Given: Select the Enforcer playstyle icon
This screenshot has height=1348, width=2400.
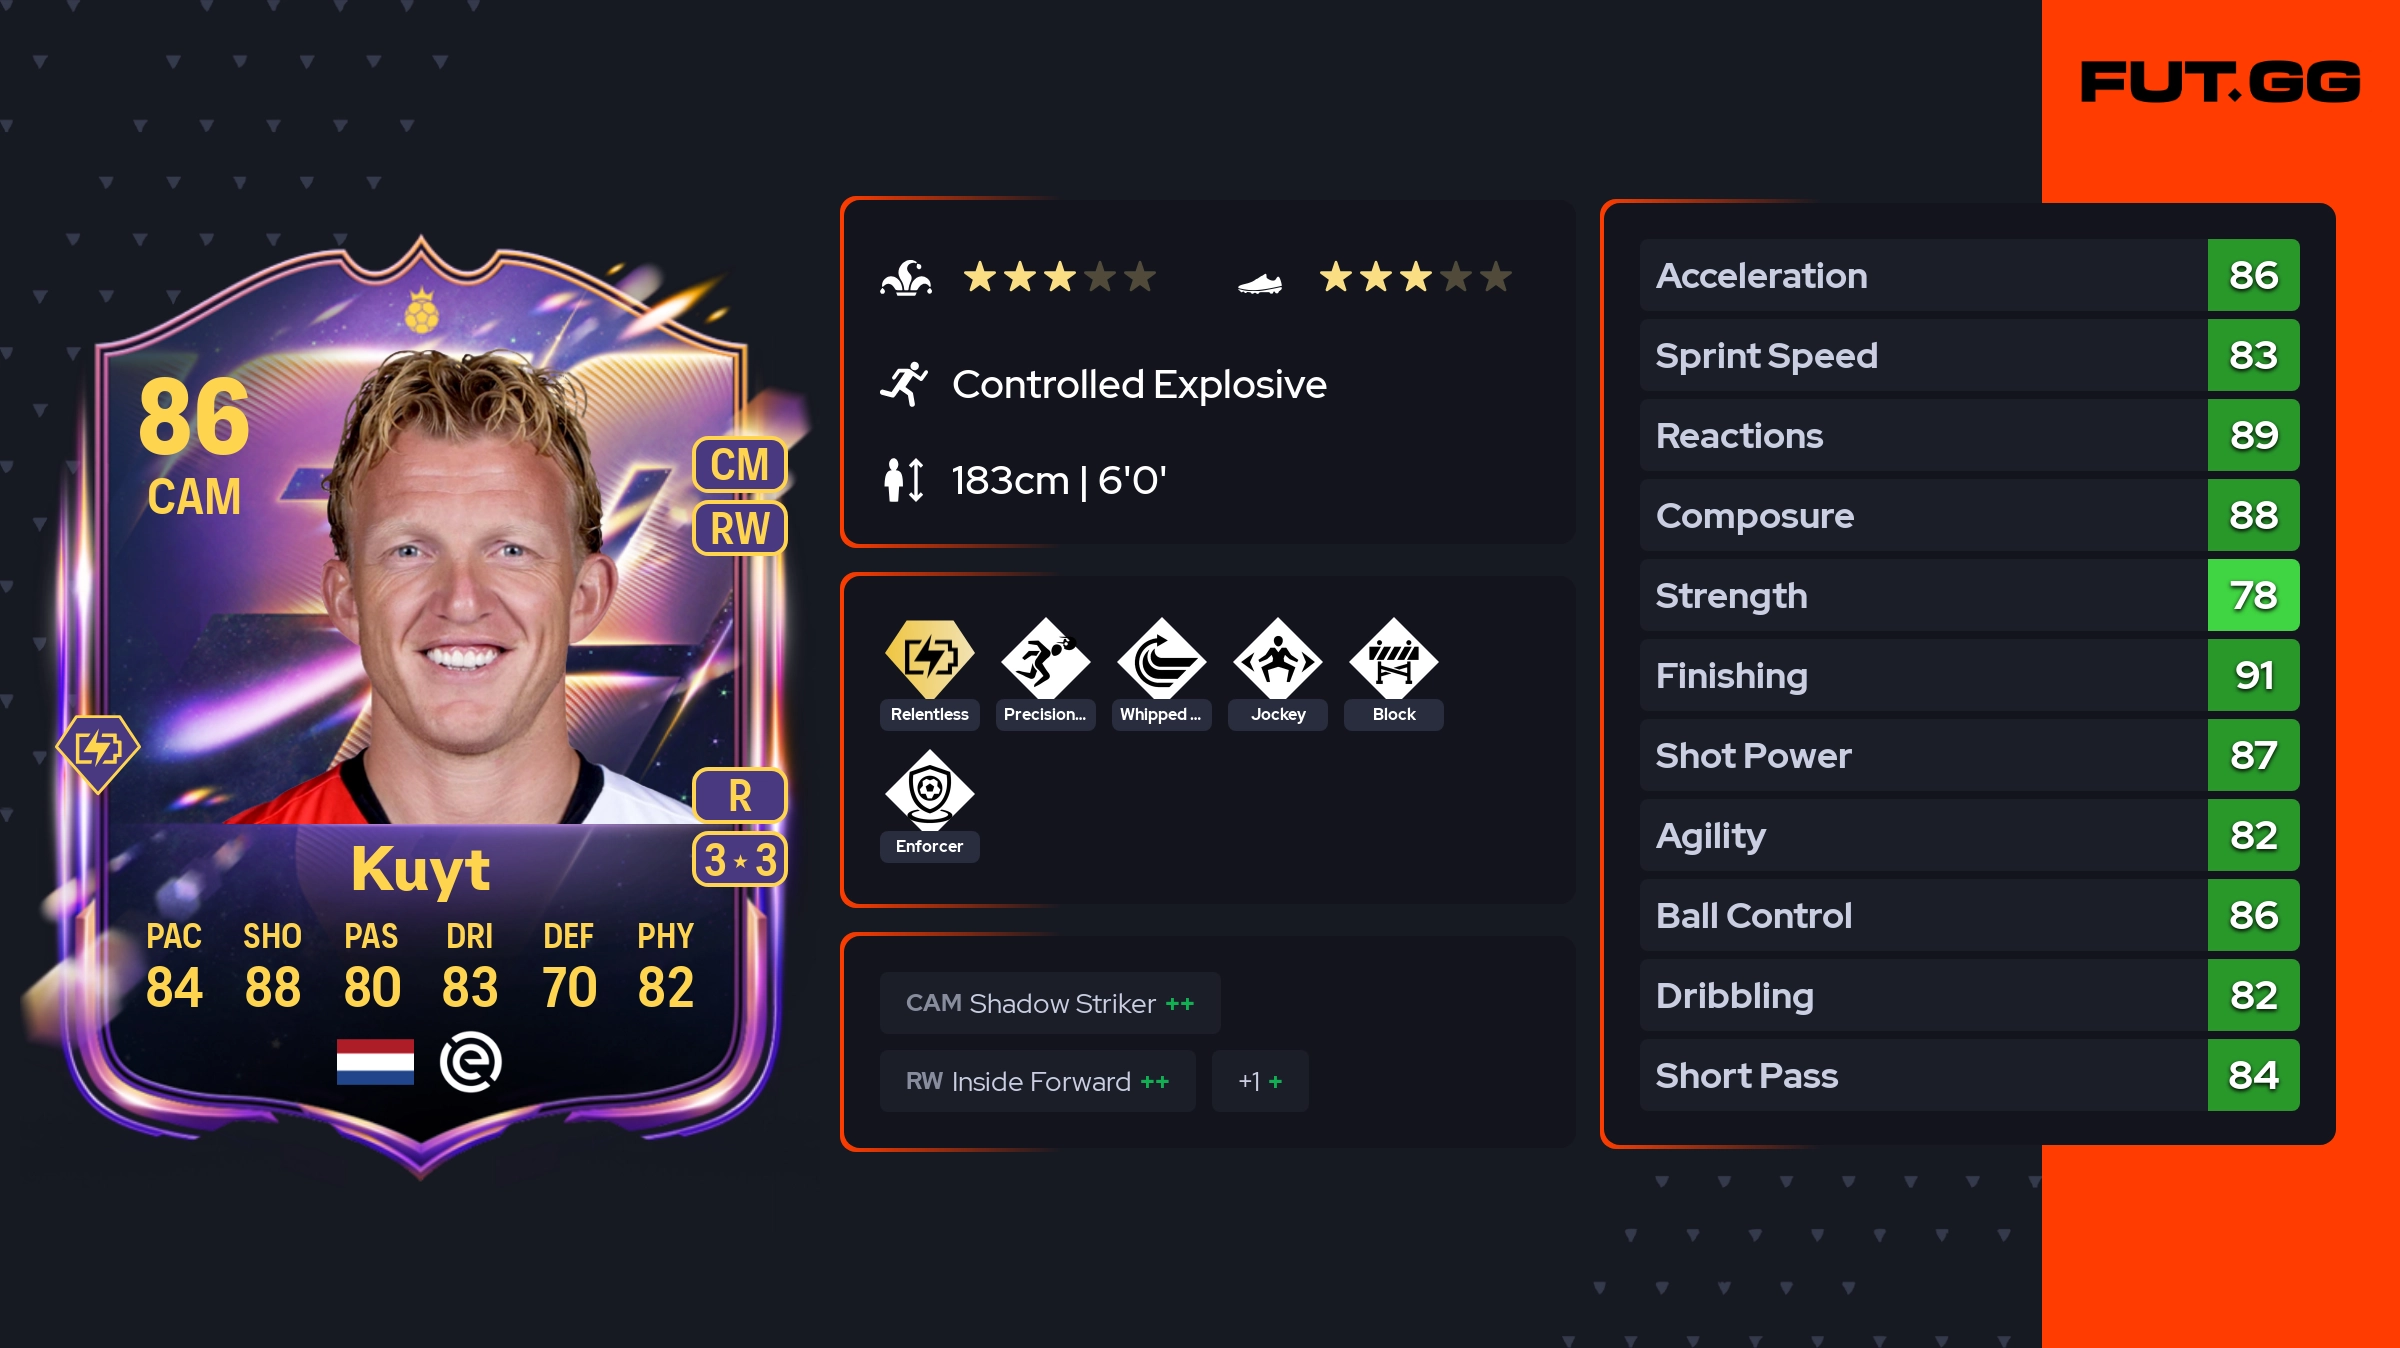Looking at the screenshot, I should (929, 790).
